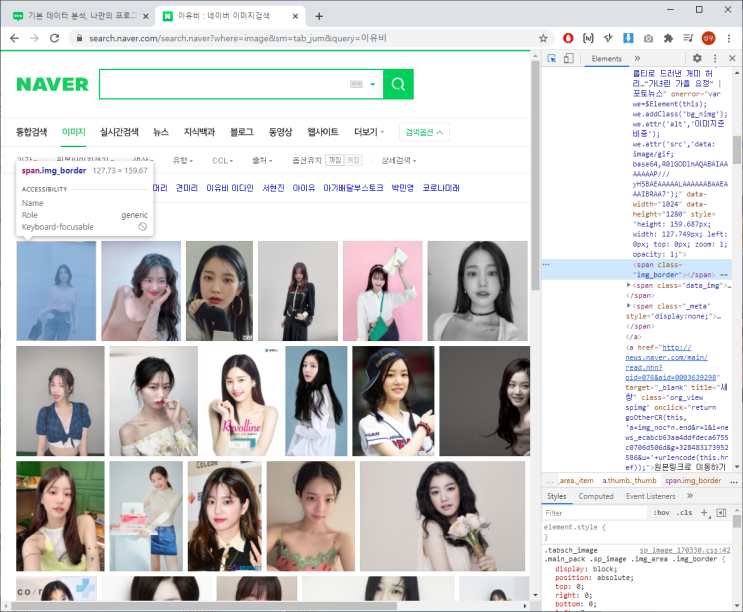Open related search 아이유
Viewport: 743px width, 612px height.
point(303,188)
